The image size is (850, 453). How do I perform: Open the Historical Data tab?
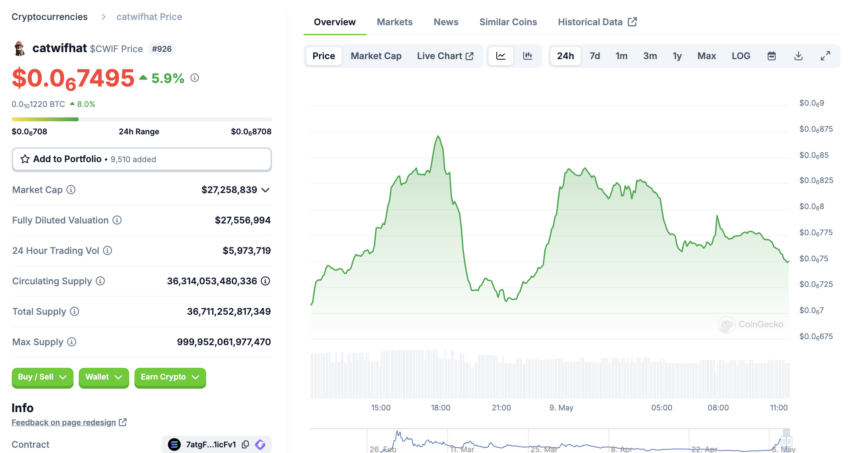click(x=597, y=22)
